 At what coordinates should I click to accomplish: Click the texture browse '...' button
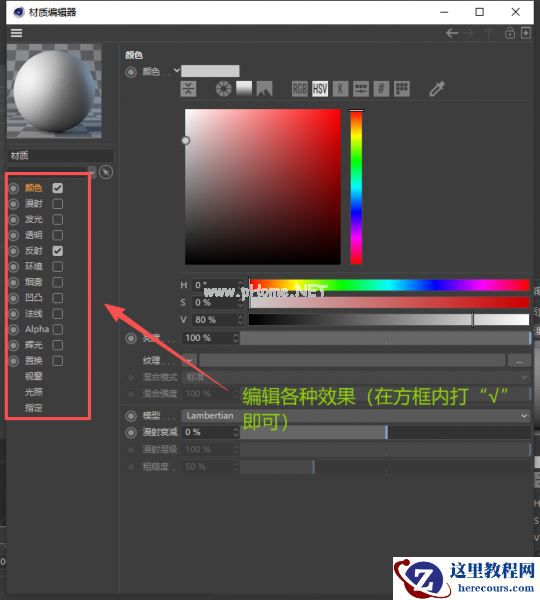click(519, 360)
